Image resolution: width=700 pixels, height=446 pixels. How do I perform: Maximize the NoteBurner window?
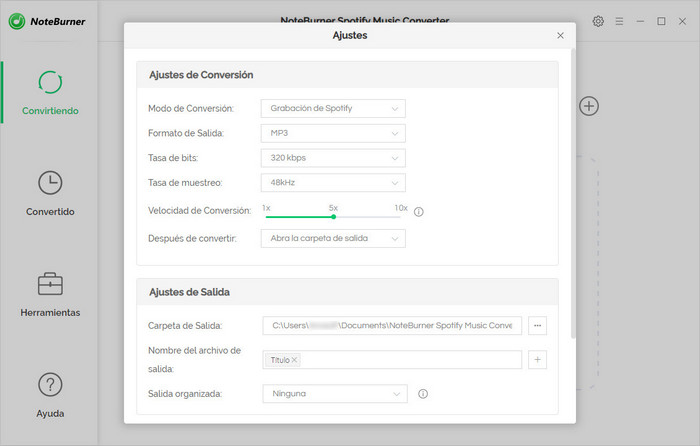[661, 21]
